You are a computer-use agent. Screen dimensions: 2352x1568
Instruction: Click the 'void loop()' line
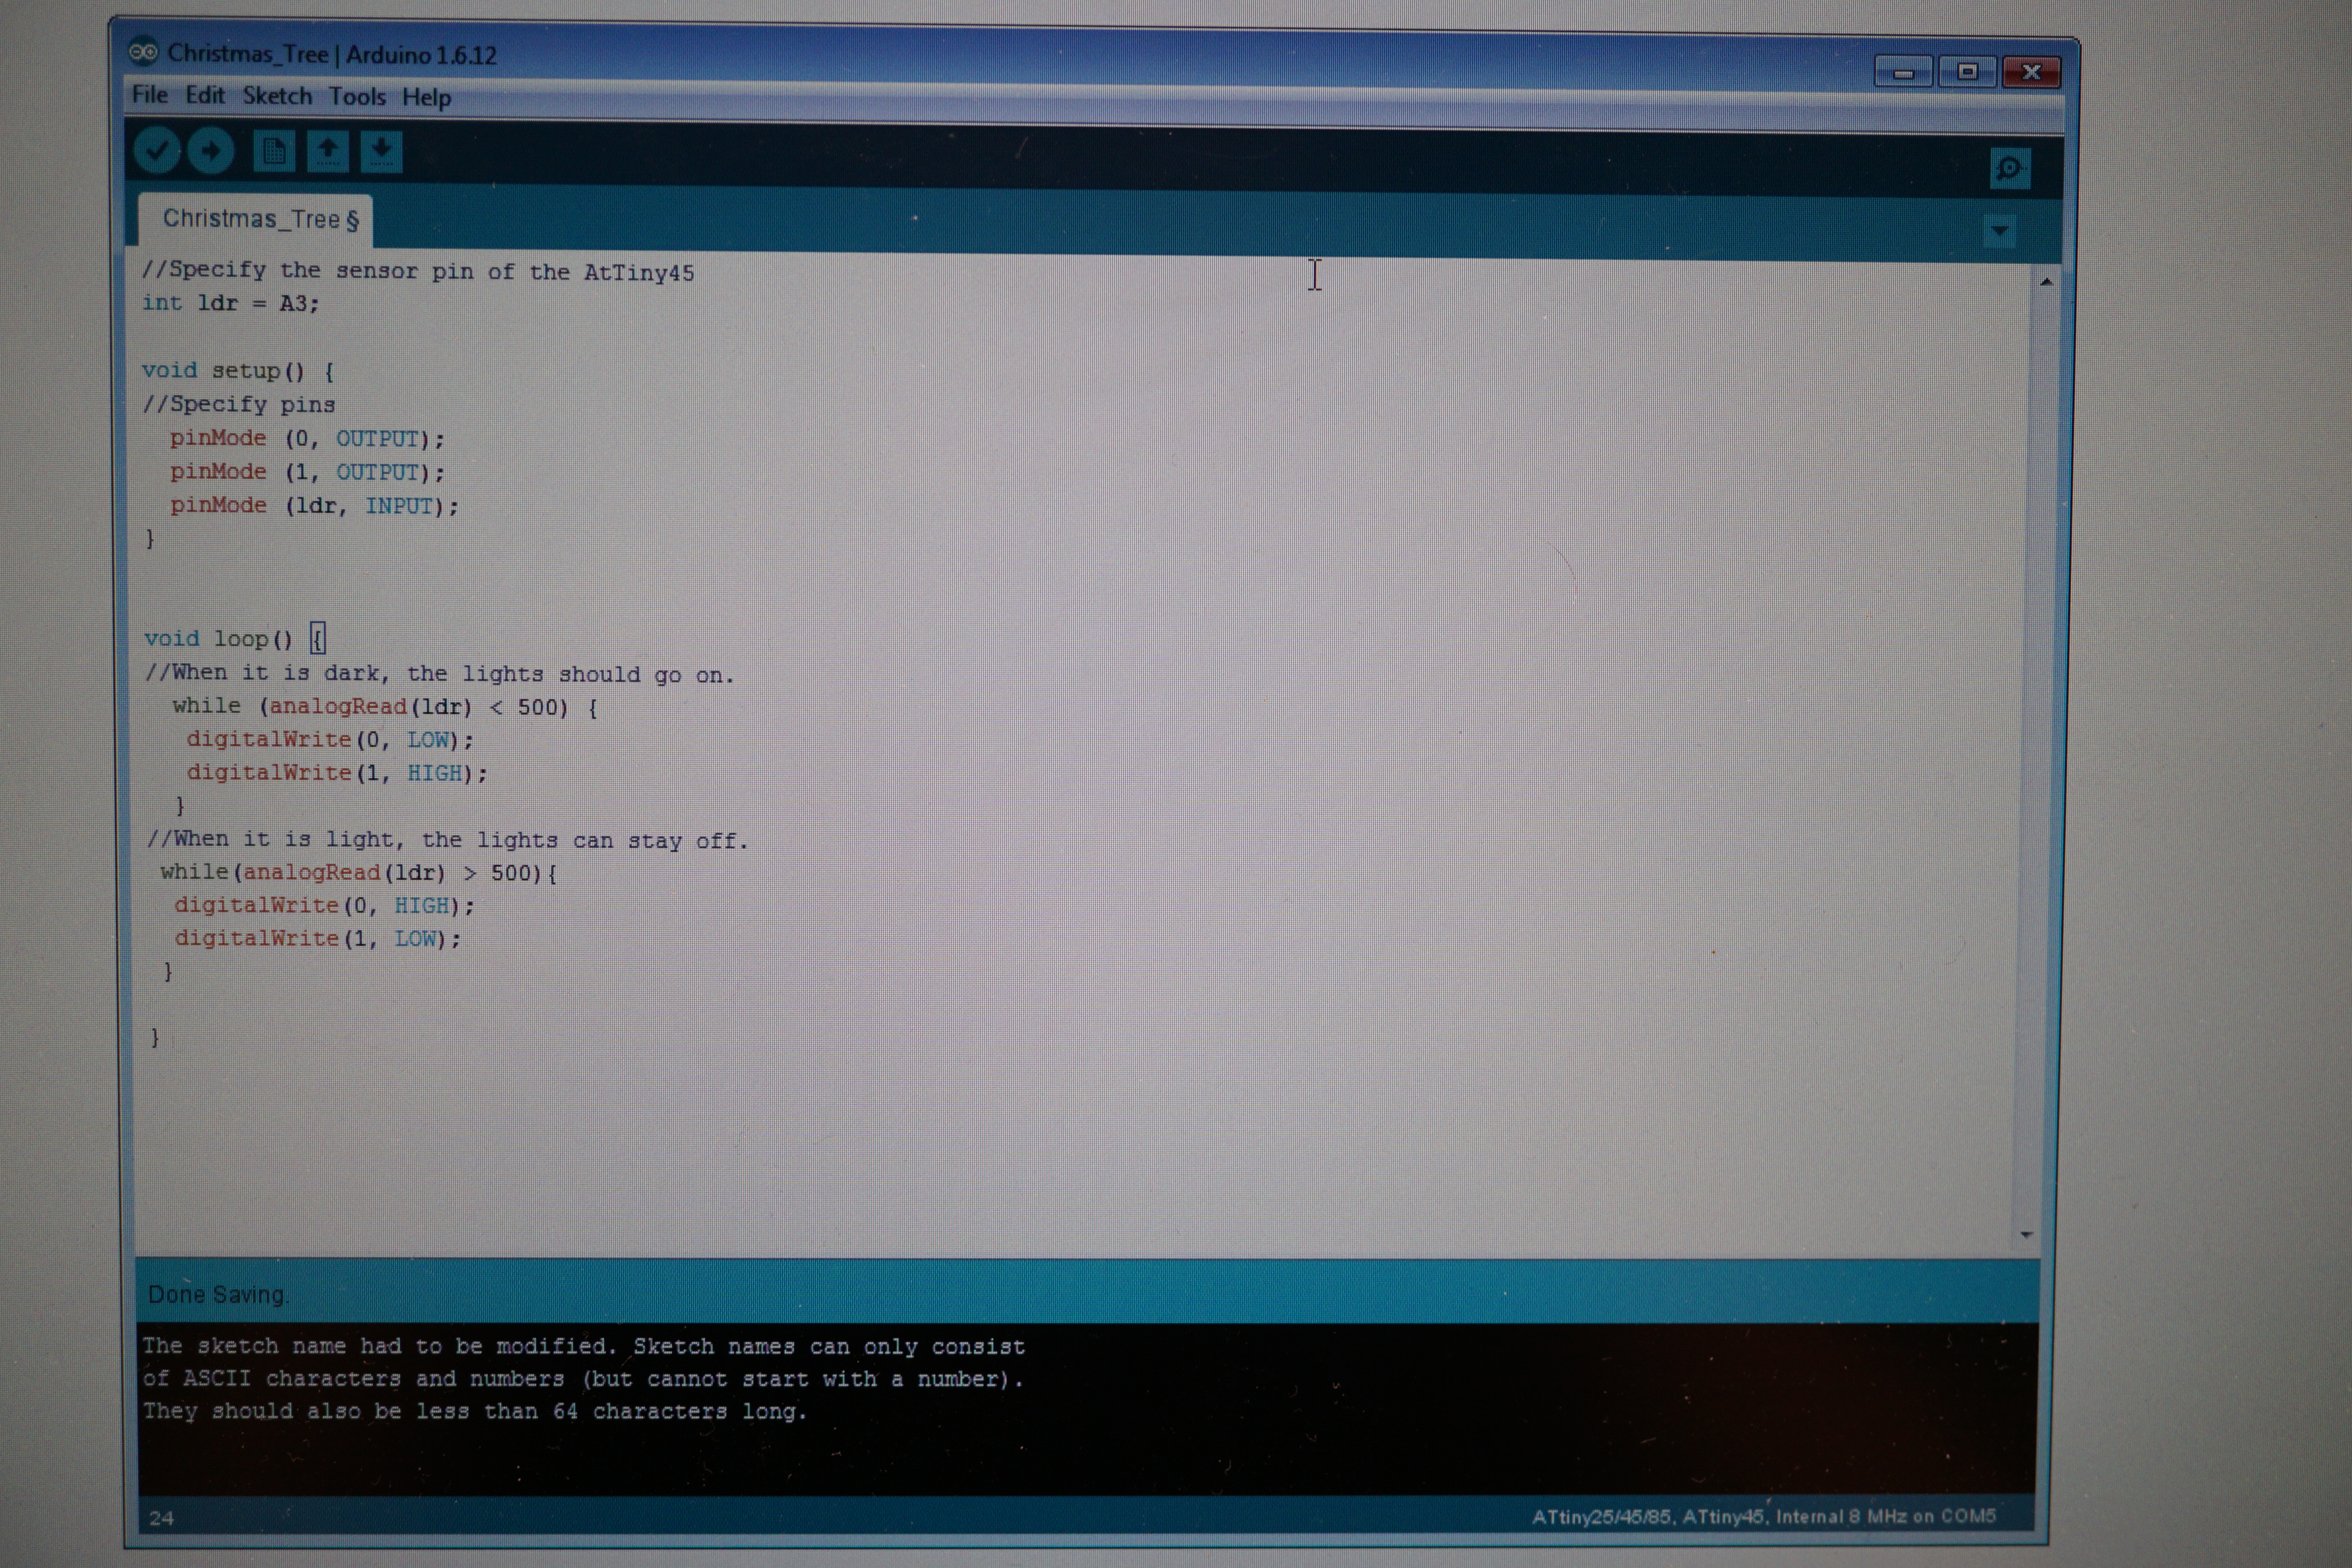pos(235,638)
